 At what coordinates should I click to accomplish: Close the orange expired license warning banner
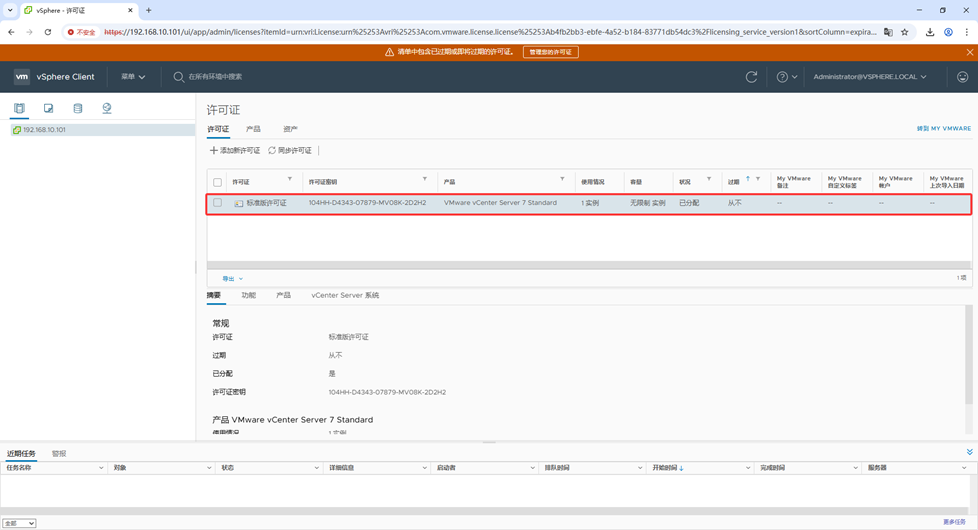click(969, 52)
